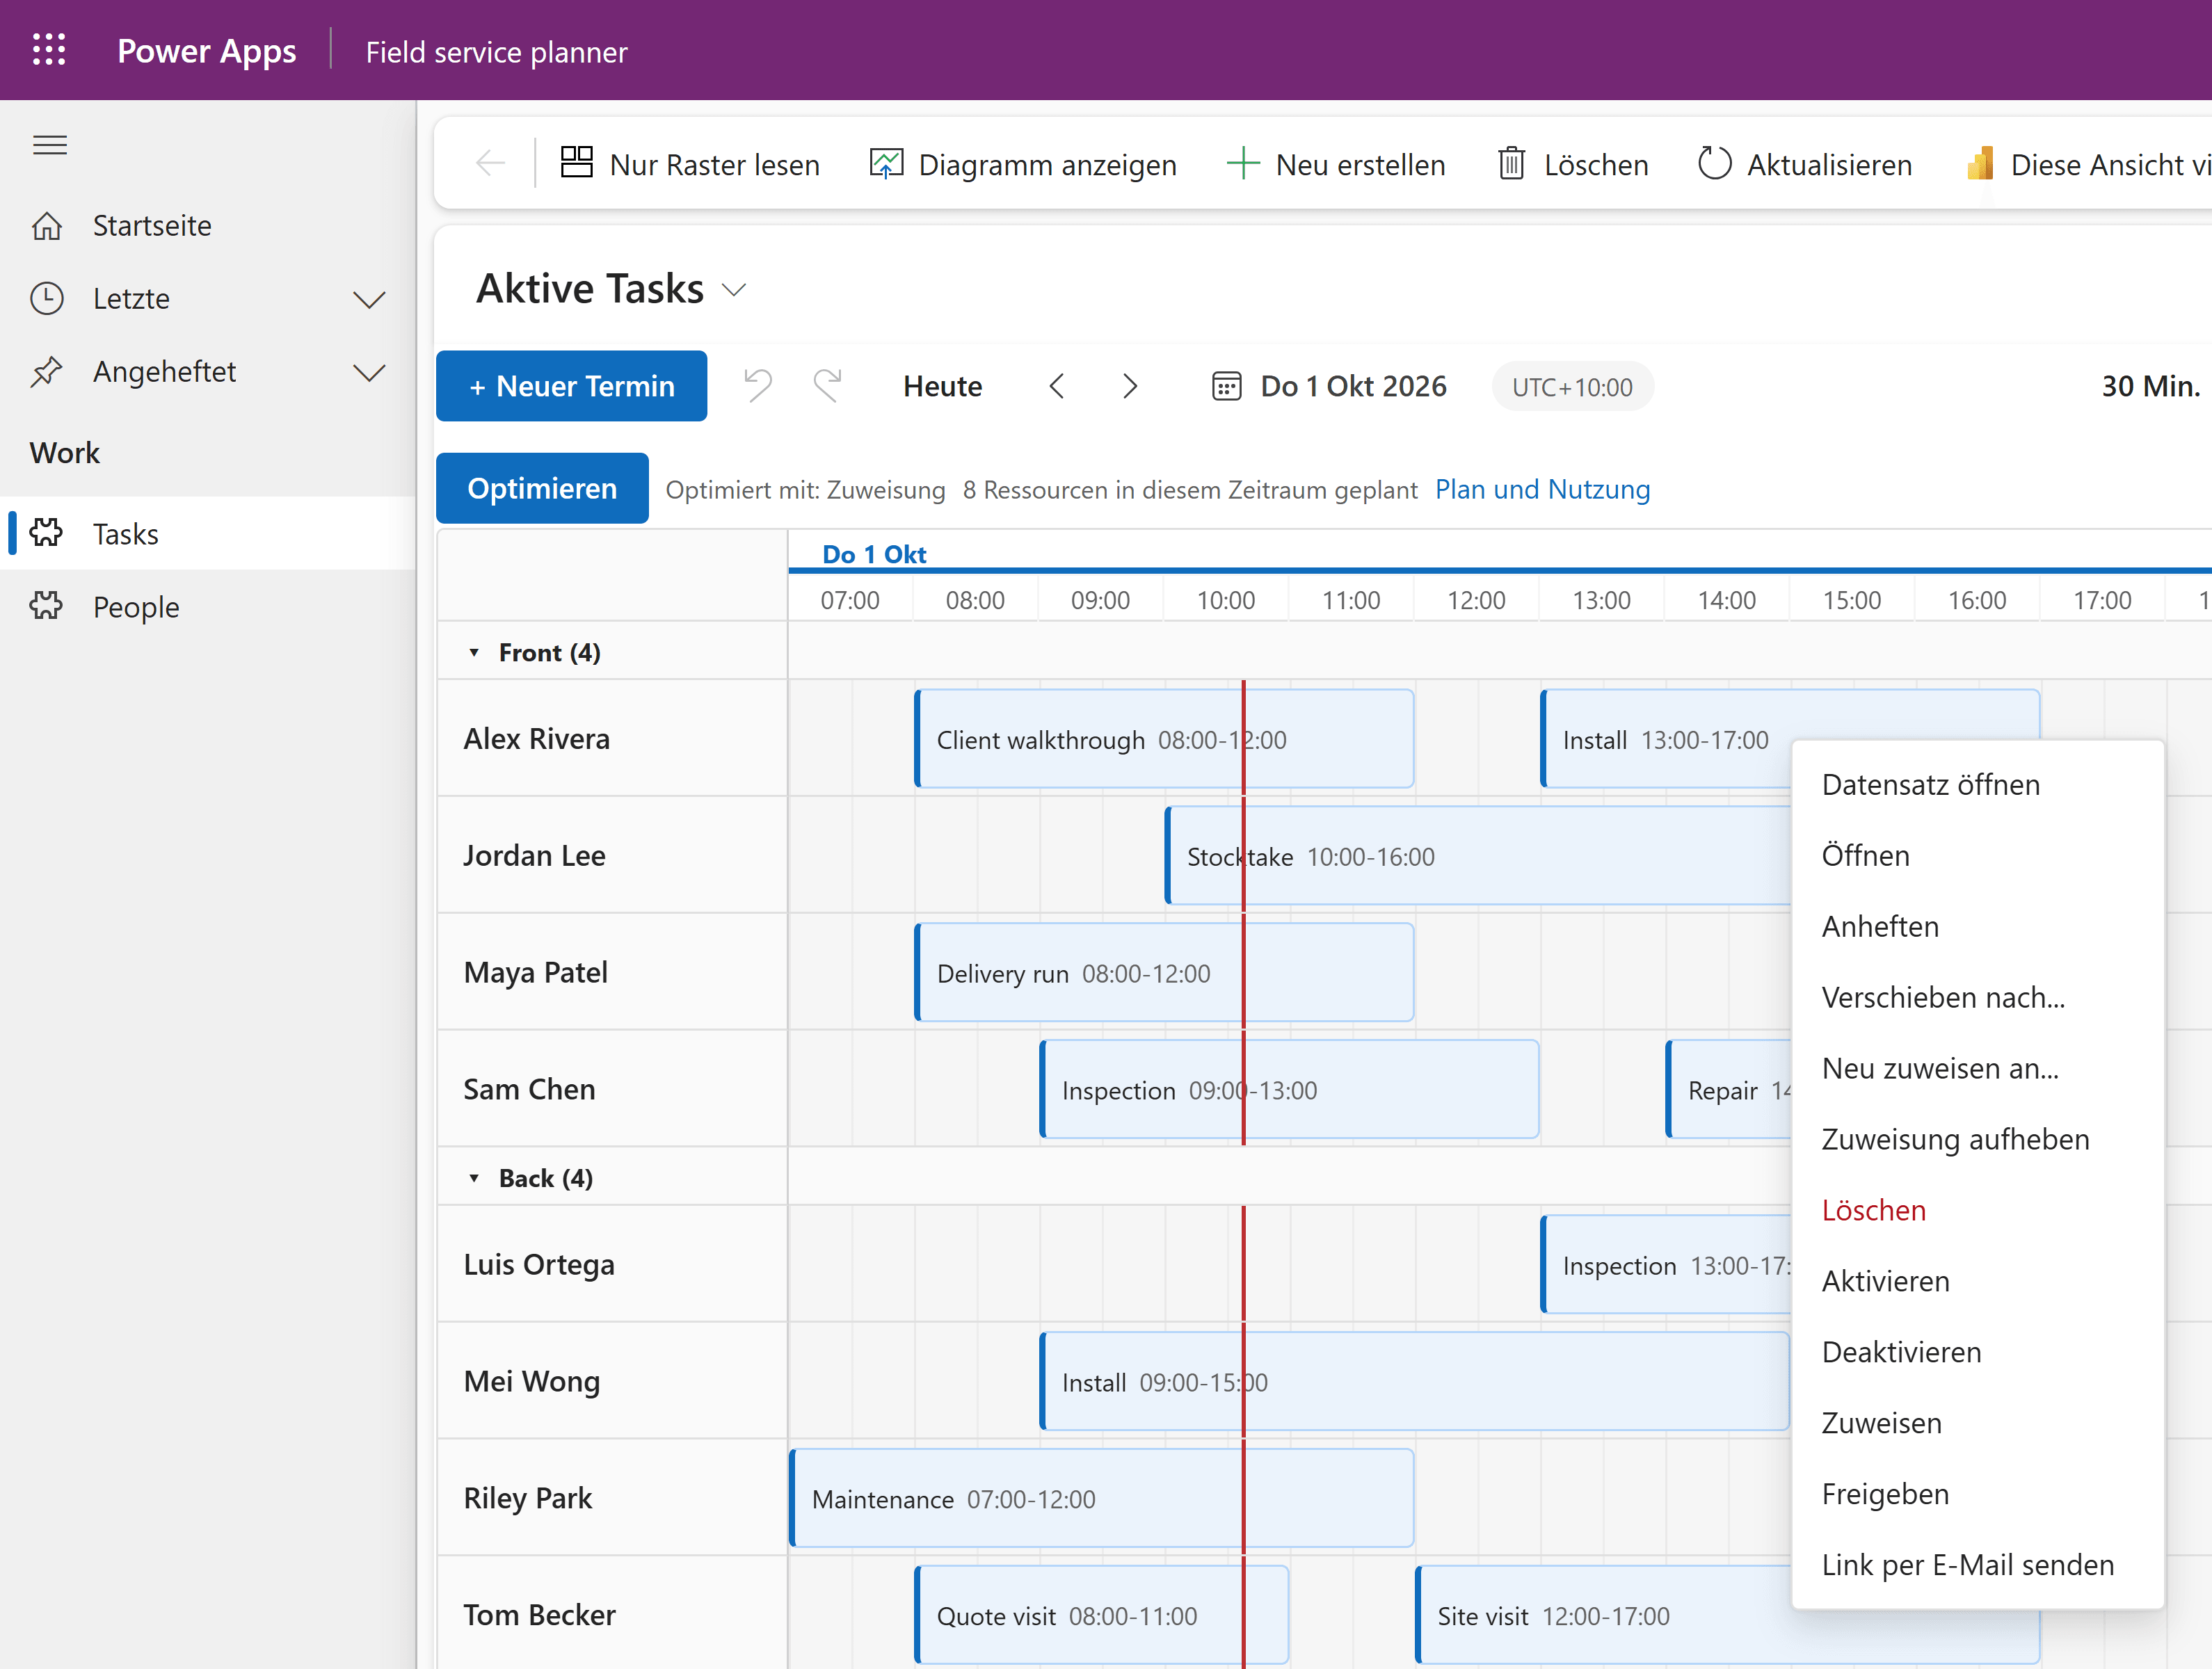Click Nur Raster lesen
This screenshot has width=2212, height=1669.
(690, 164)
